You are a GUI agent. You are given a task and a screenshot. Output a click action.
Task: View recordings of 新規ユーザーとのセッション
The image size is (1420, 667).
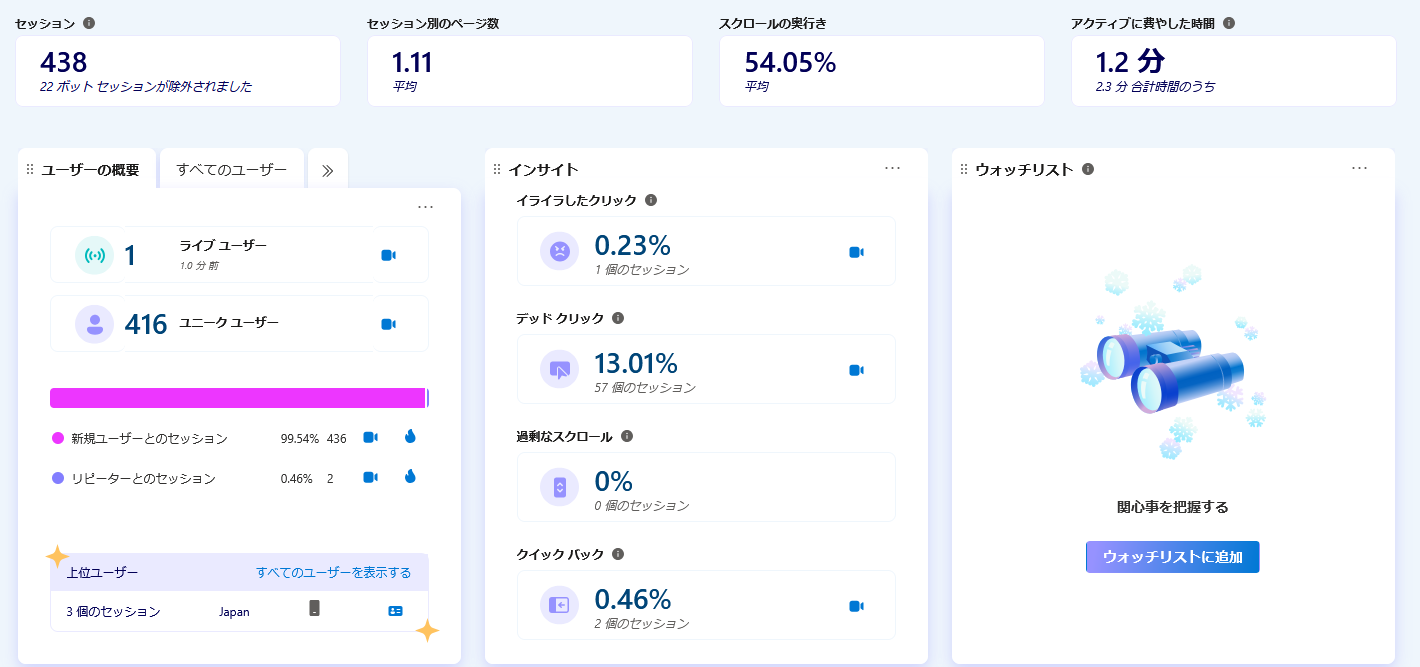(370, 437)
